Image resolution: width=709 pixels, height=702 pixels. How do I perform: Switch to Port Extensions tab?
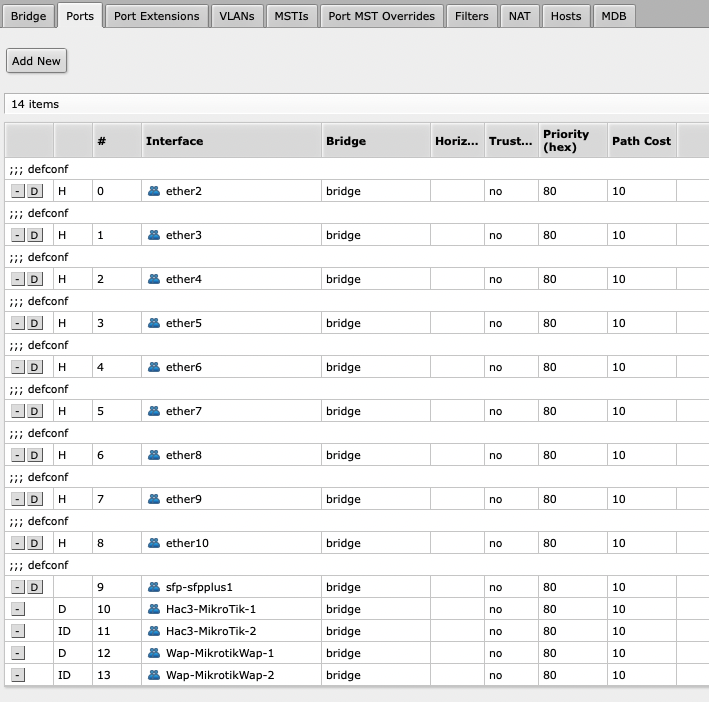click(156, 16)
